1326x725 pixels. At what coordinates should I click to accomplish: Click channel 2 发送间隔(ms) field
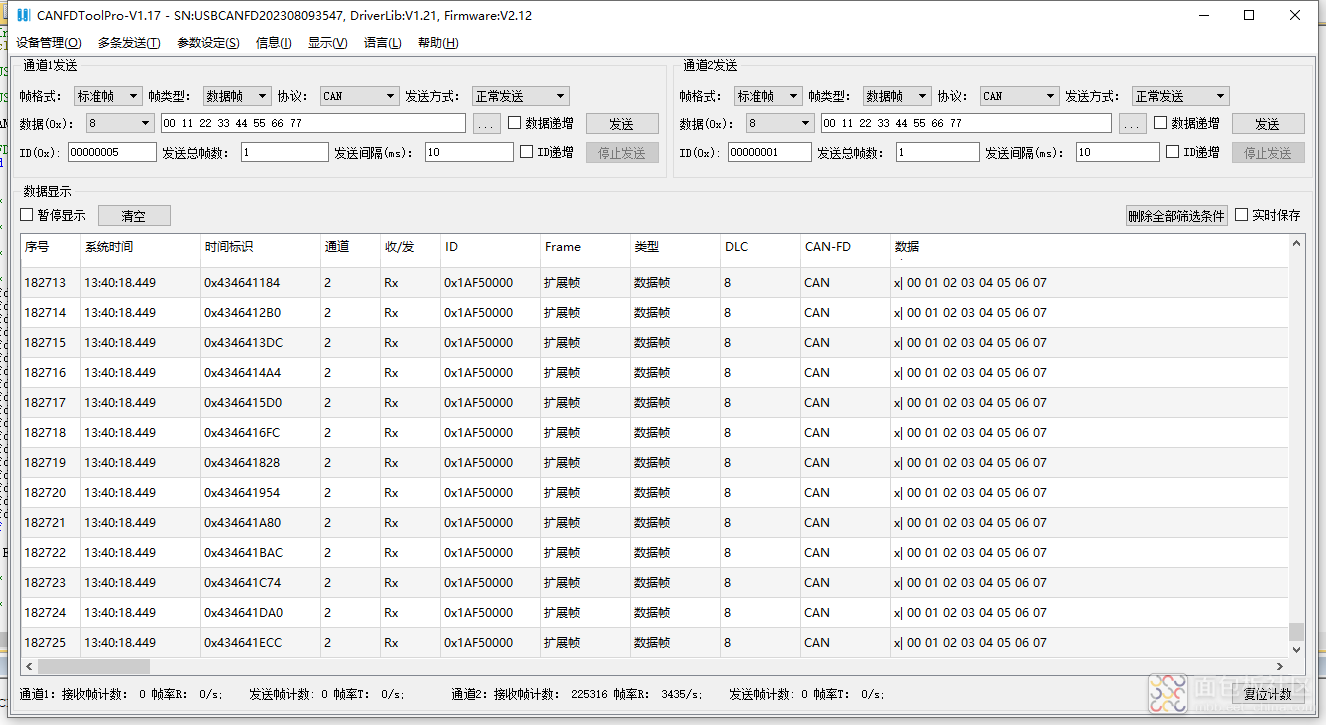(x=1118, y=152)
